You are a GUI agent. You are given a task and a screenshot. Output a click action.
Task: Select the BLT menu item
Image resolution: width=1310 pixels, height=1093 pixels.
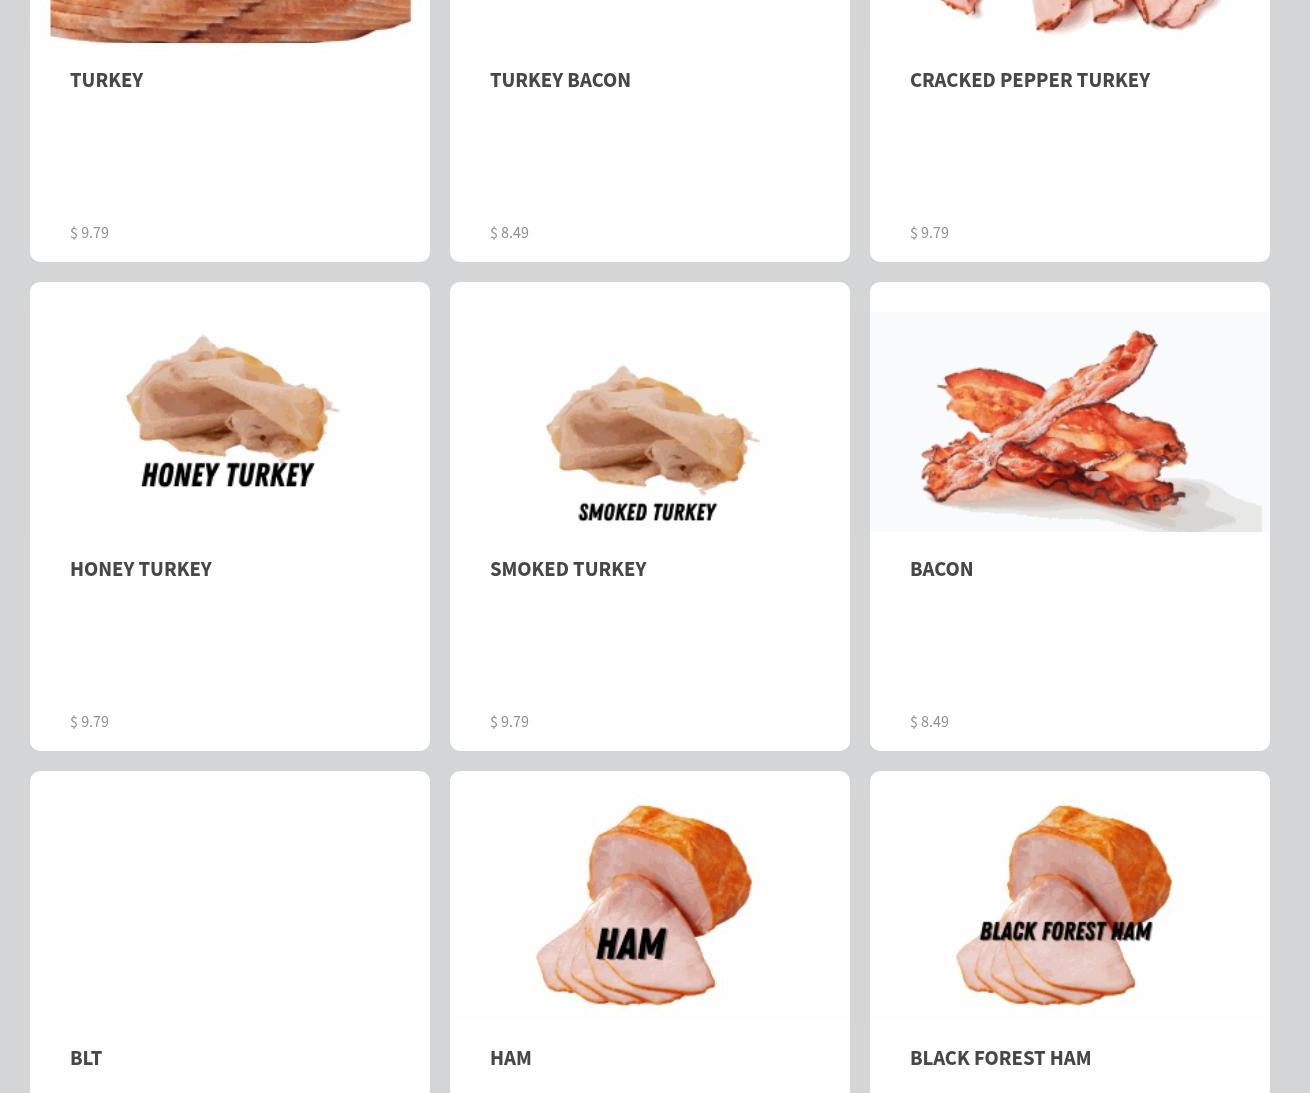point(86,1057)
